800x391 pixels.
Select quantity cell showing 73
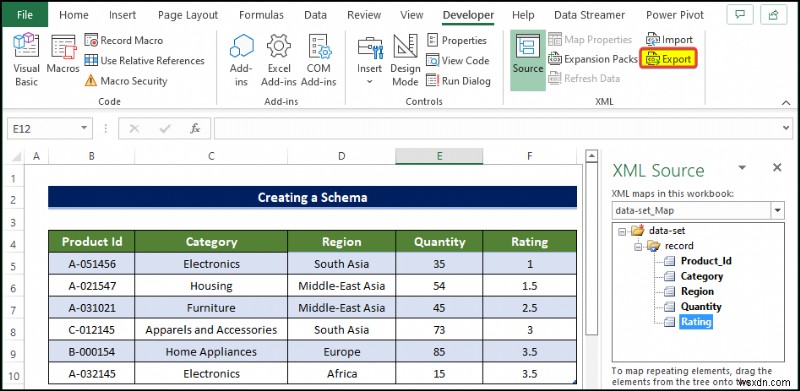439,330
